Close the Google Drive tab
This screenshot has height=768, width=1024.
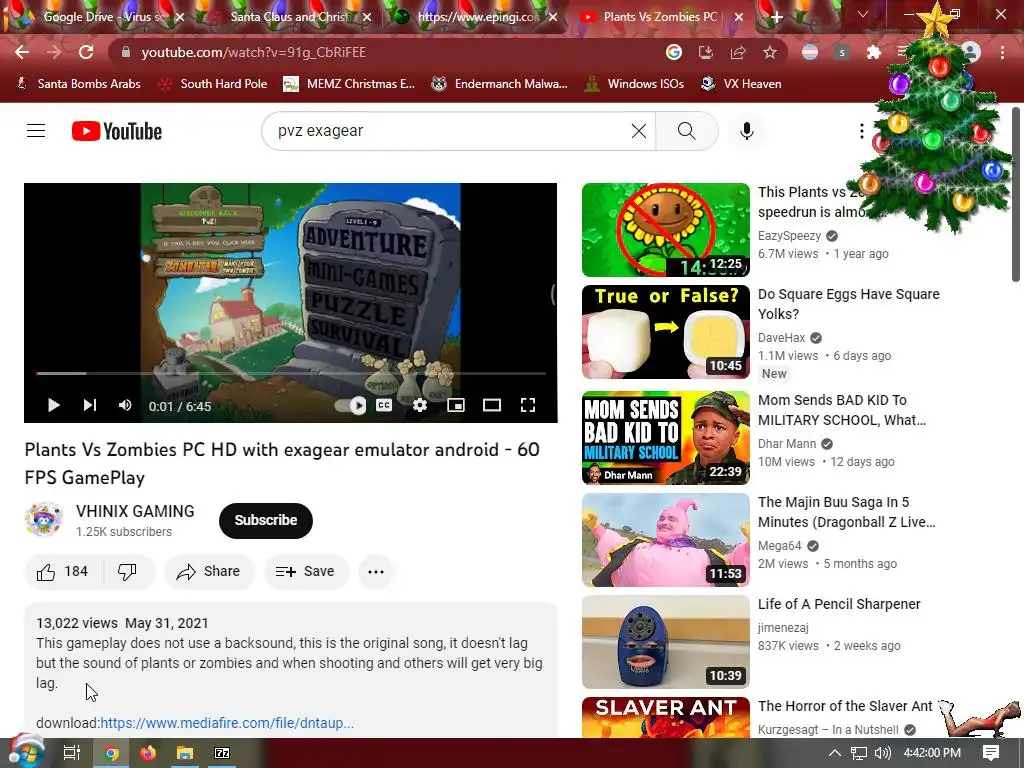[x=180, y=18]
